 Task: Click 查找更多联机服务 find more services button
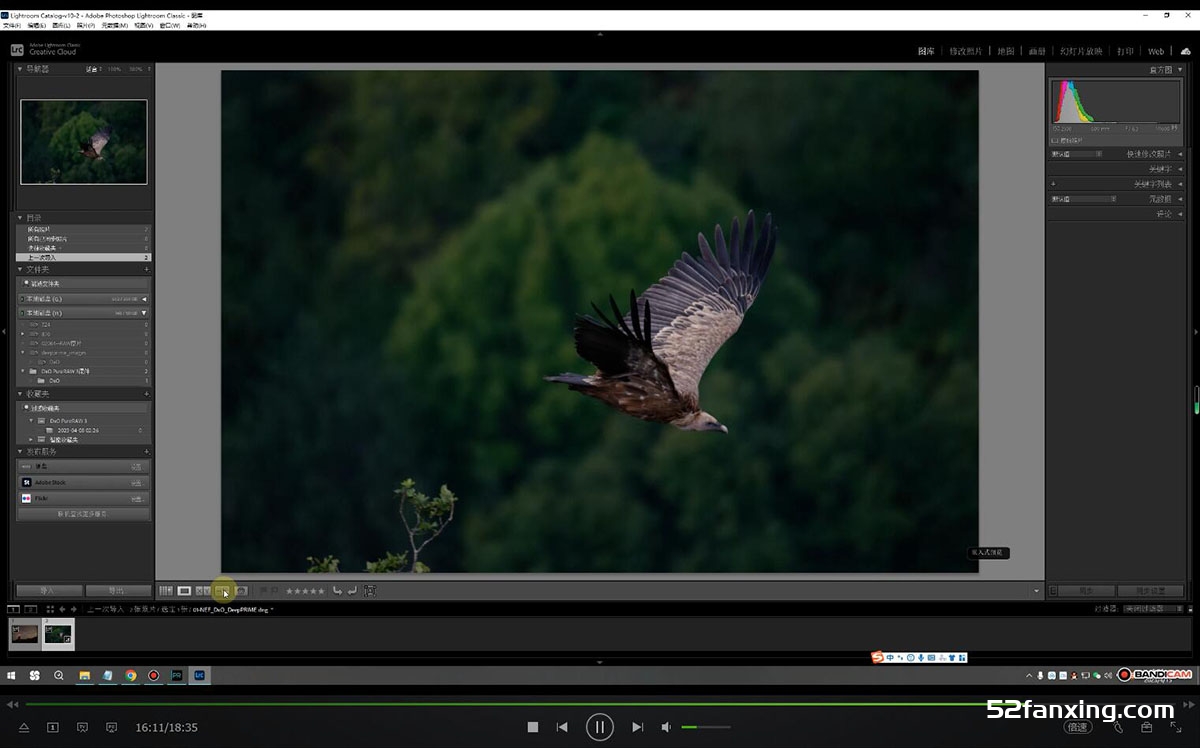click(84, 514)
